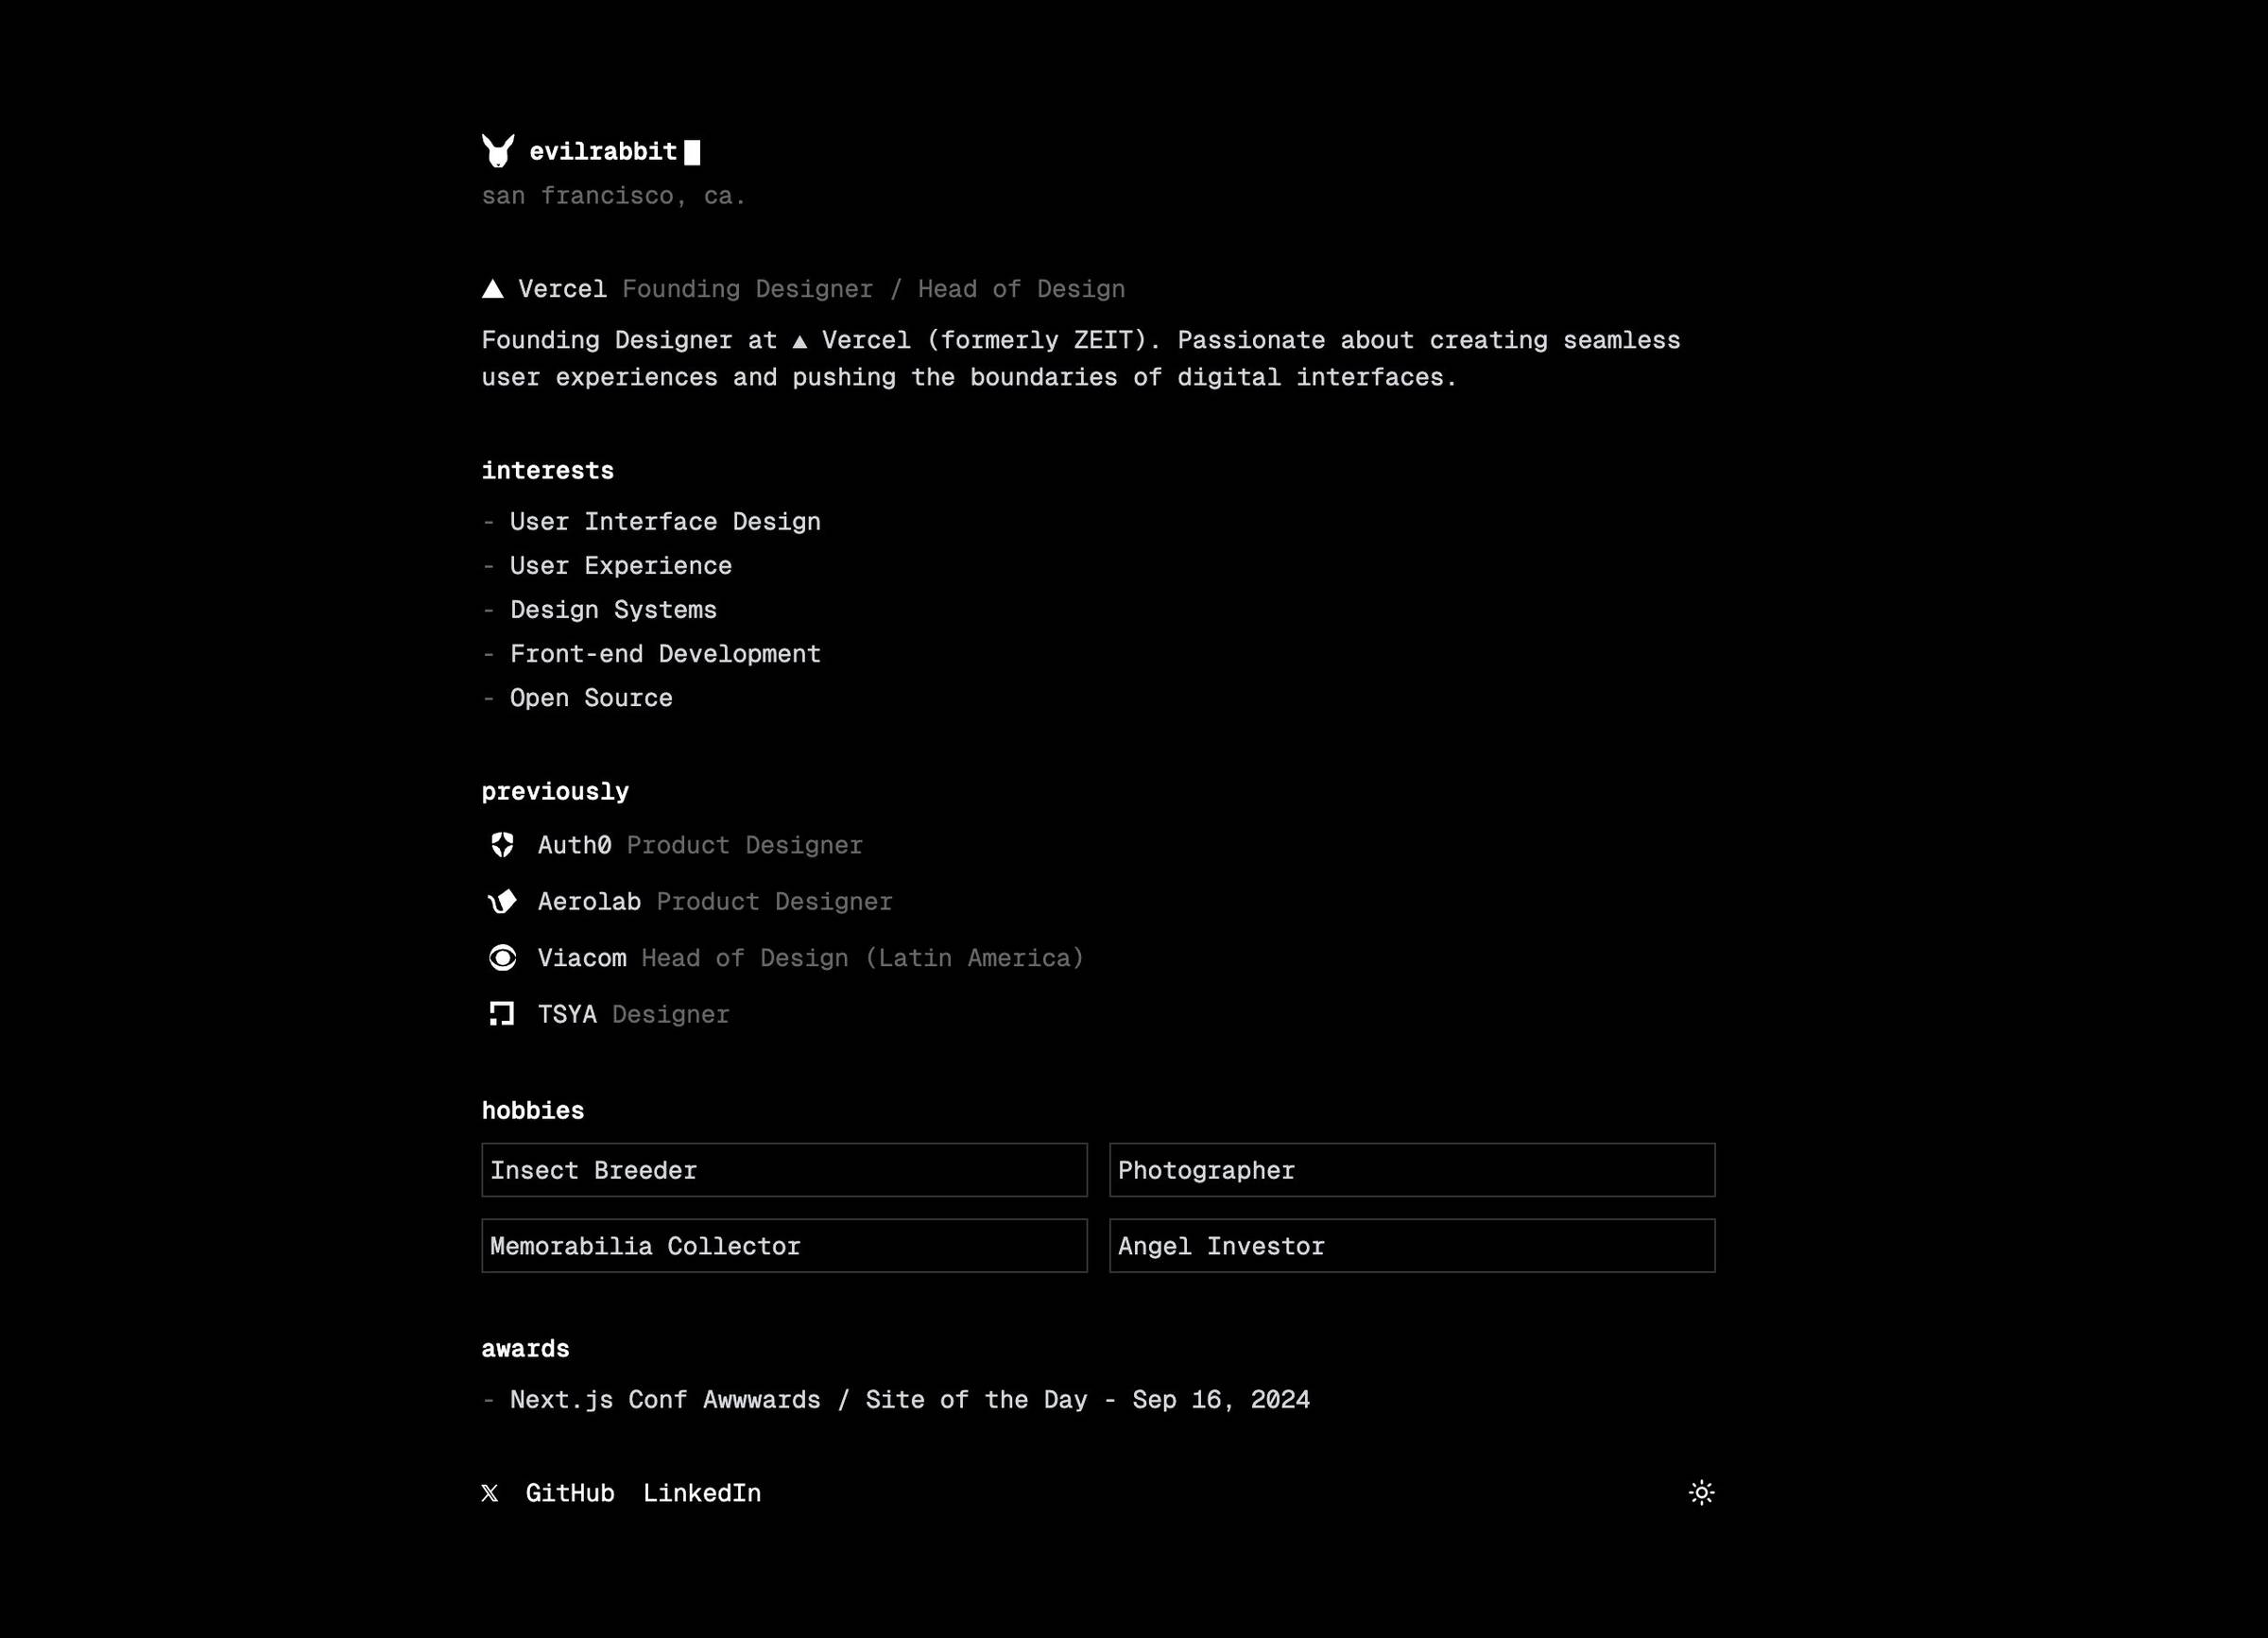Screen dimensions: 2268x1638
Task: Click 'Design Systems' interest item
Action: click(613, 610)
